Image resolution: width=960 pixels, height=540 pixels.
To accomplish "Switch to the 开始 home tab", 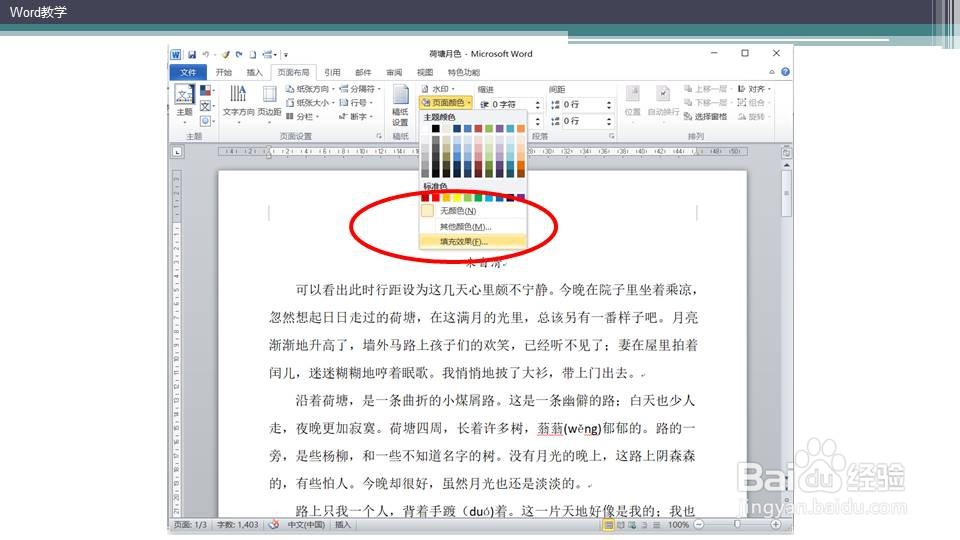I will point(223,72).
